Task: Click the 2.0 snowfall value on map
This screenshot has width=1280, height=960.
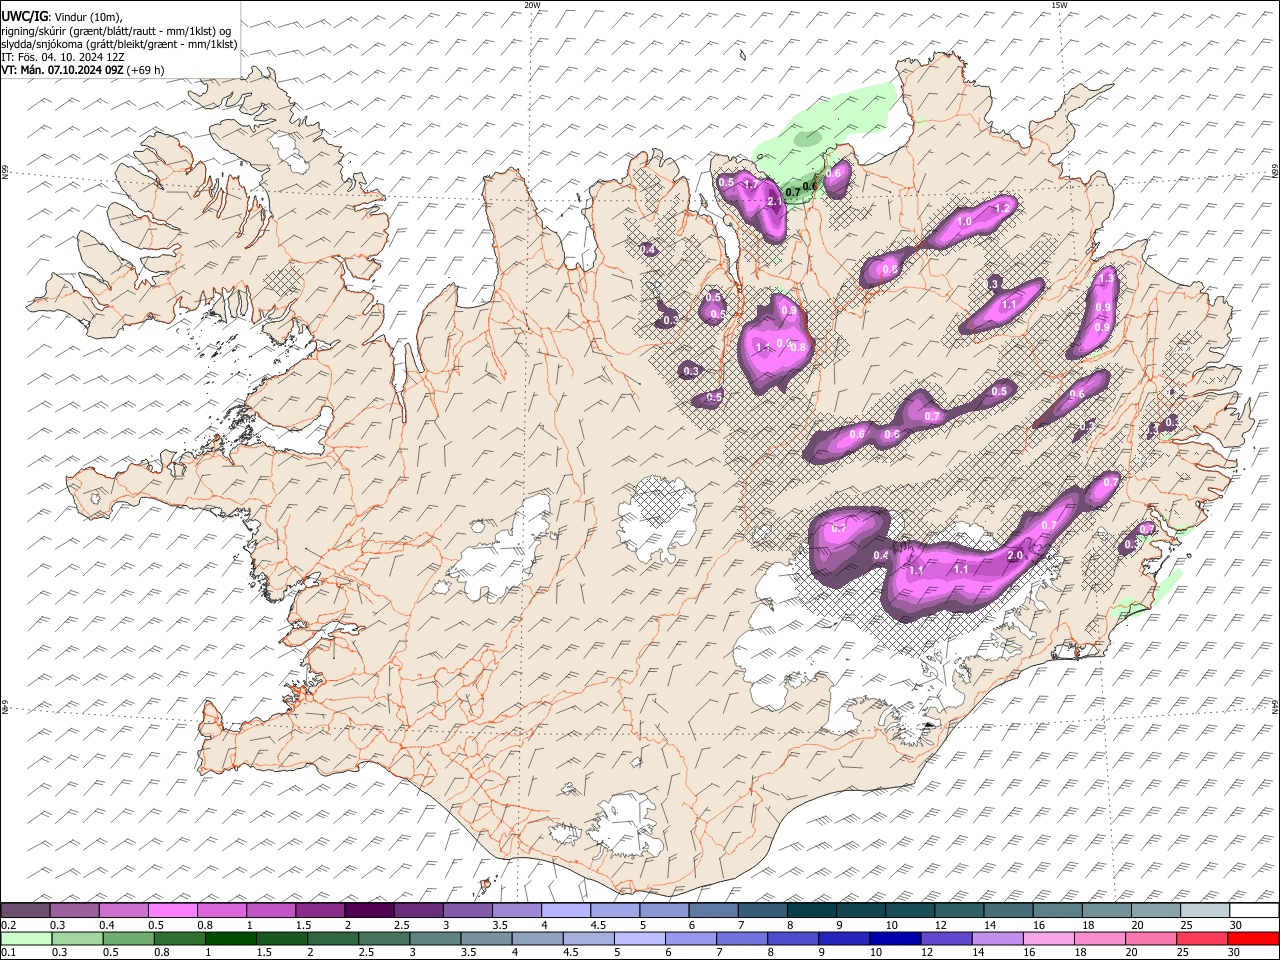Action: point(1014,555)
